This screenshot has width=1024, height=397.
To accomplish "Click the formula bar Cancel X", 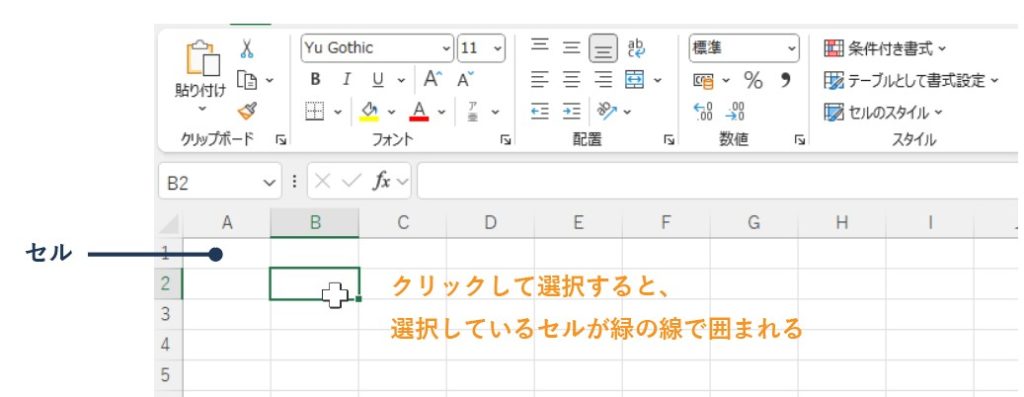I will [322, 182].
